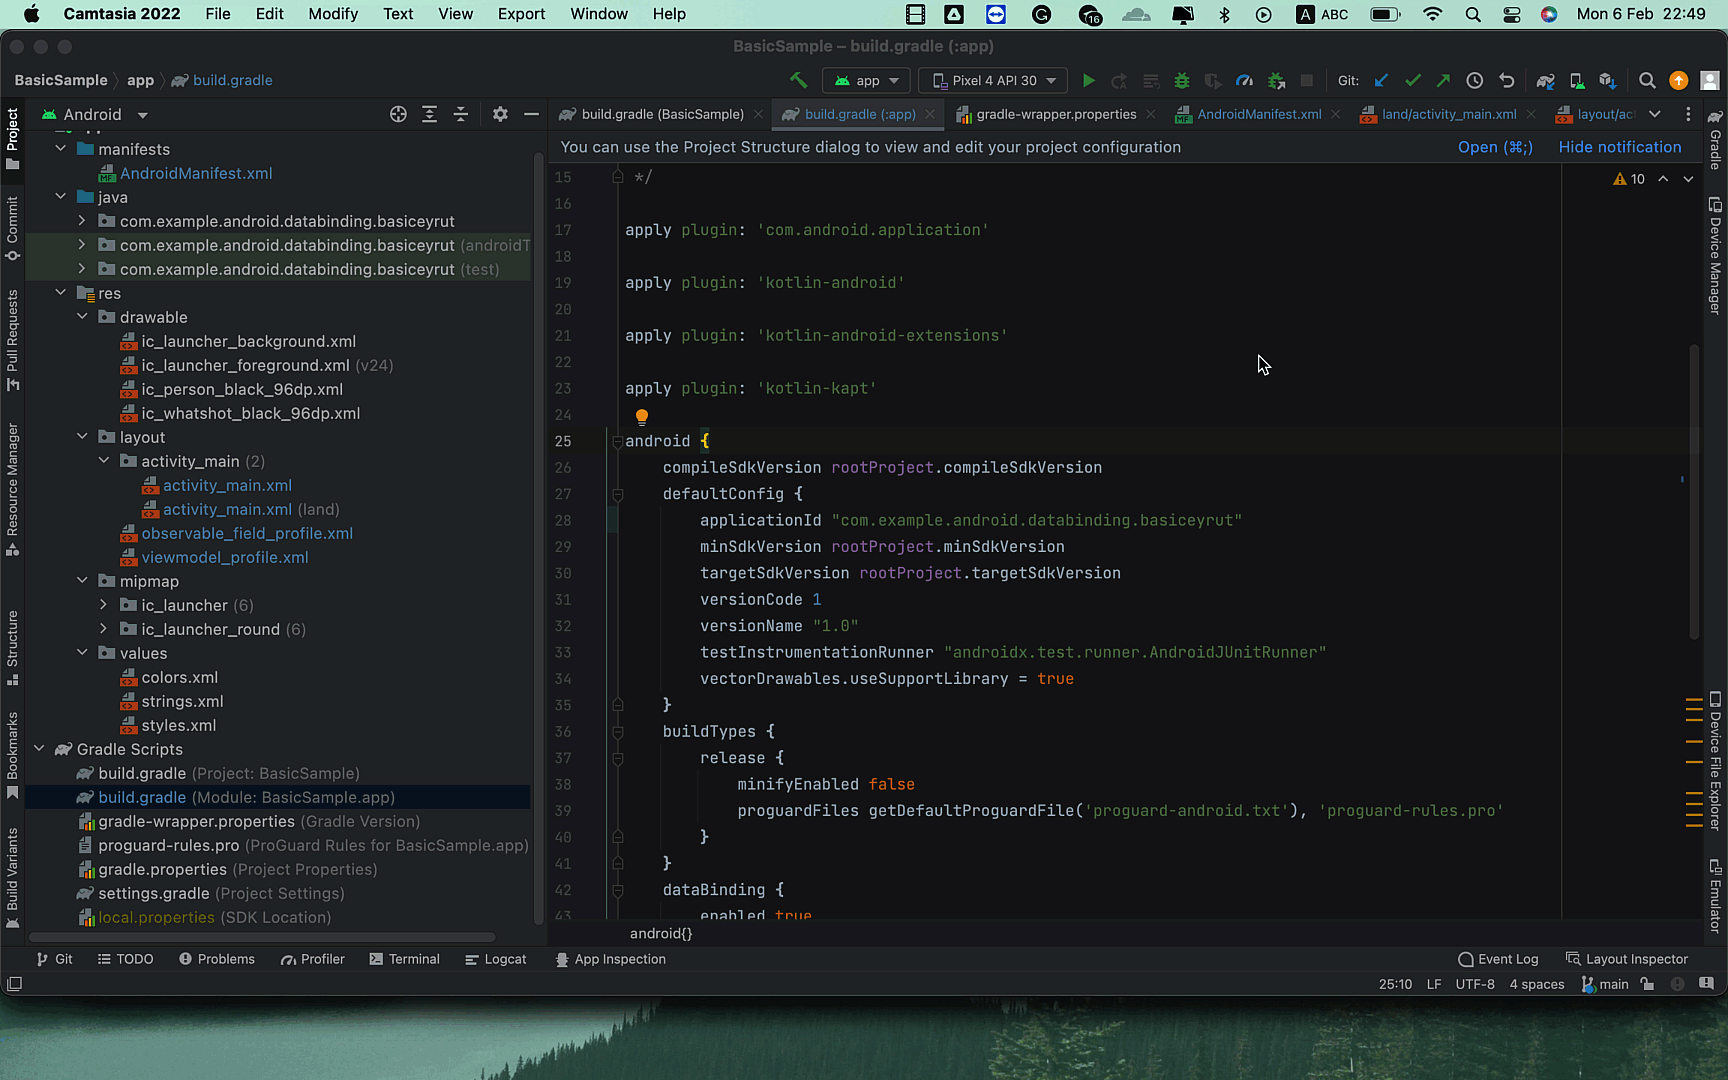Click the Hide notification link

pos(1620,147)
